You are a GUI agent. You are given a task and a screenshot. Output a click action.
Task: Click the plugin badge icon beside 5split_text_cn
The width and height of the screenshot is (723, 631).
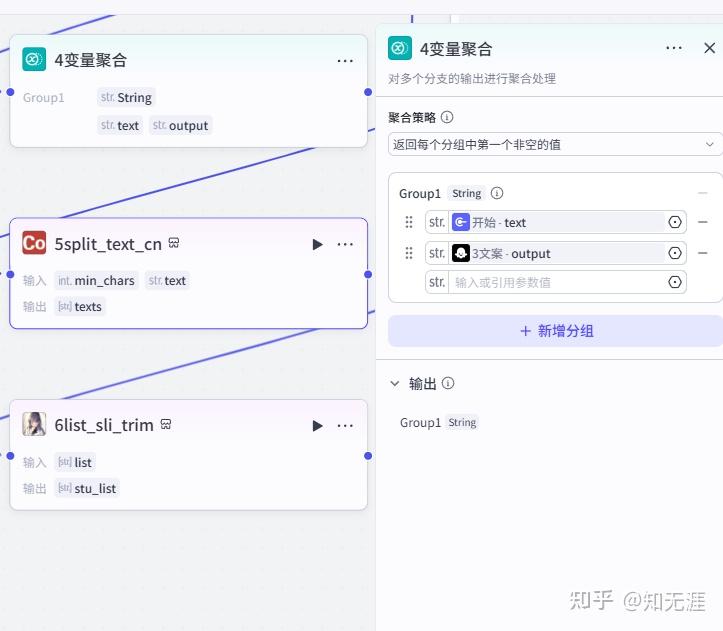click(x=174, y=243)
